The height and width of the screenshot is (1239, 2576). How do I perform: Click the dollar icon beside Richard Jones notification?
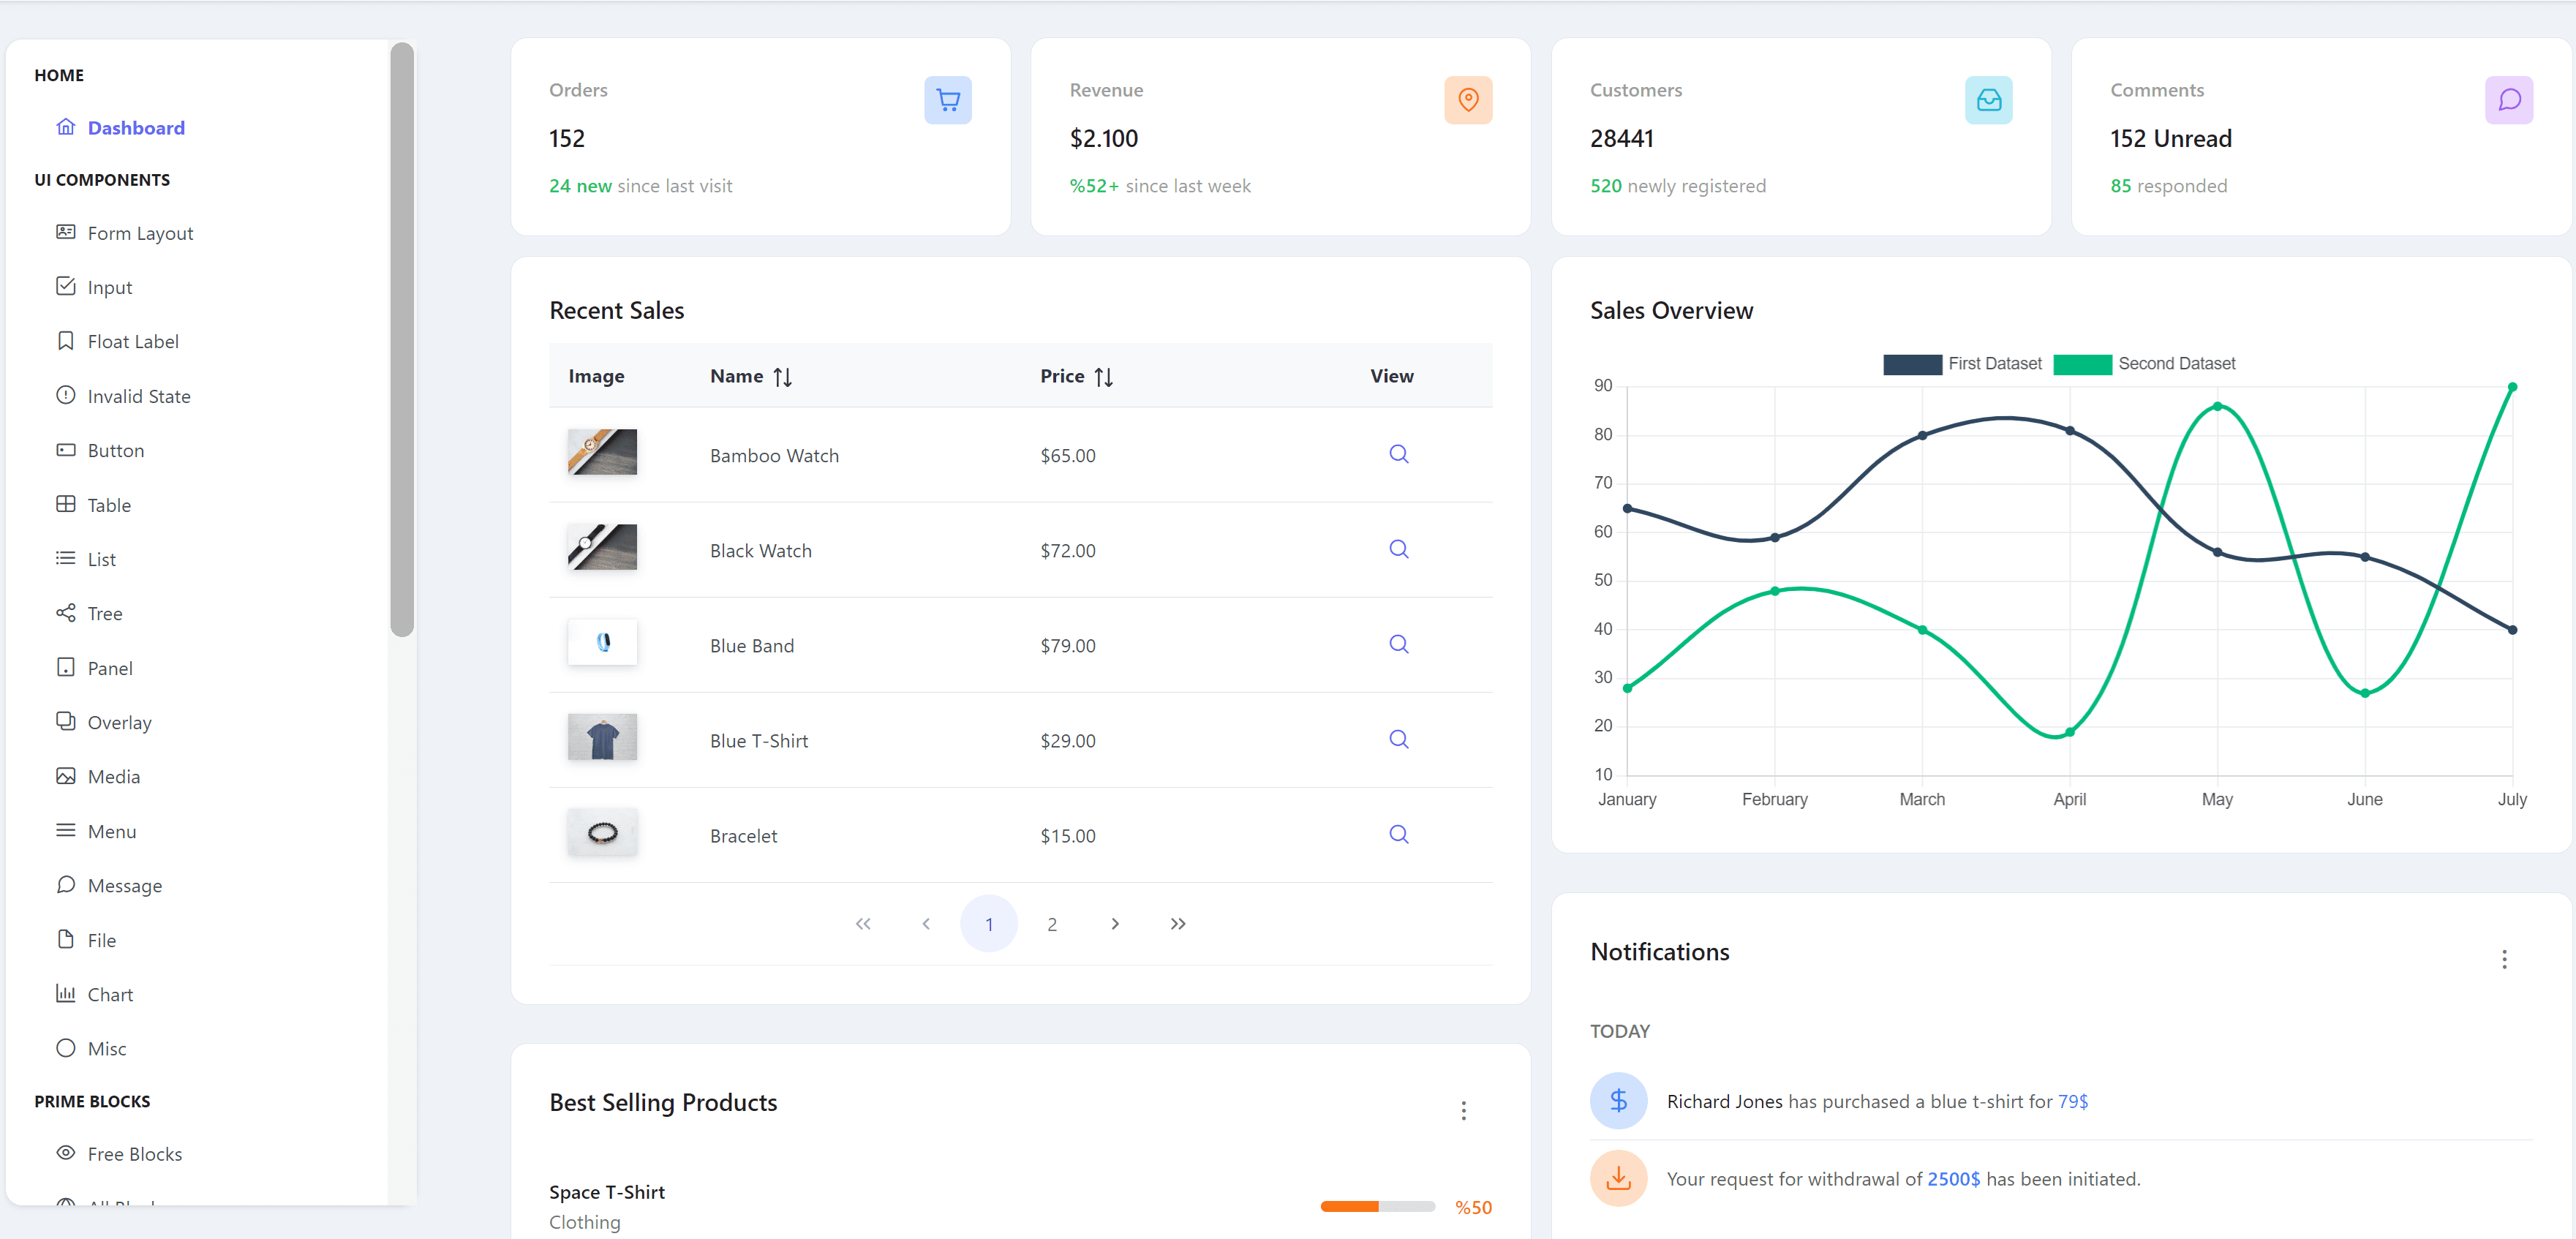[x=1618, y=1101]
